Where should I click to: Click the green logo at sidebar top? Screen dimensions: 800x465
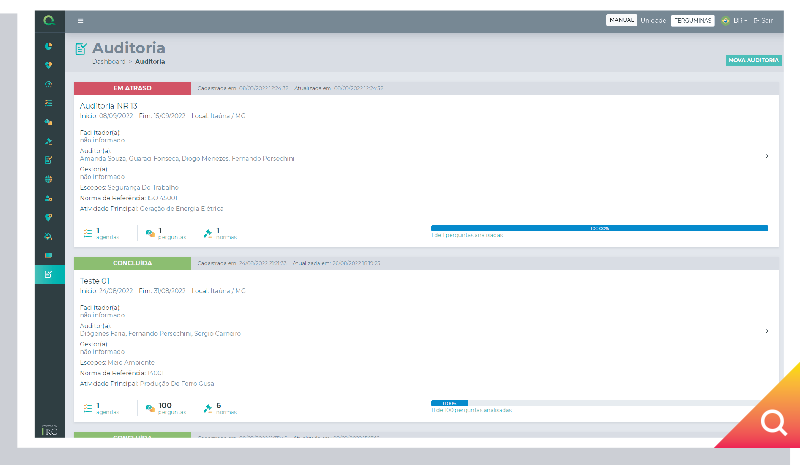(48, 20)
